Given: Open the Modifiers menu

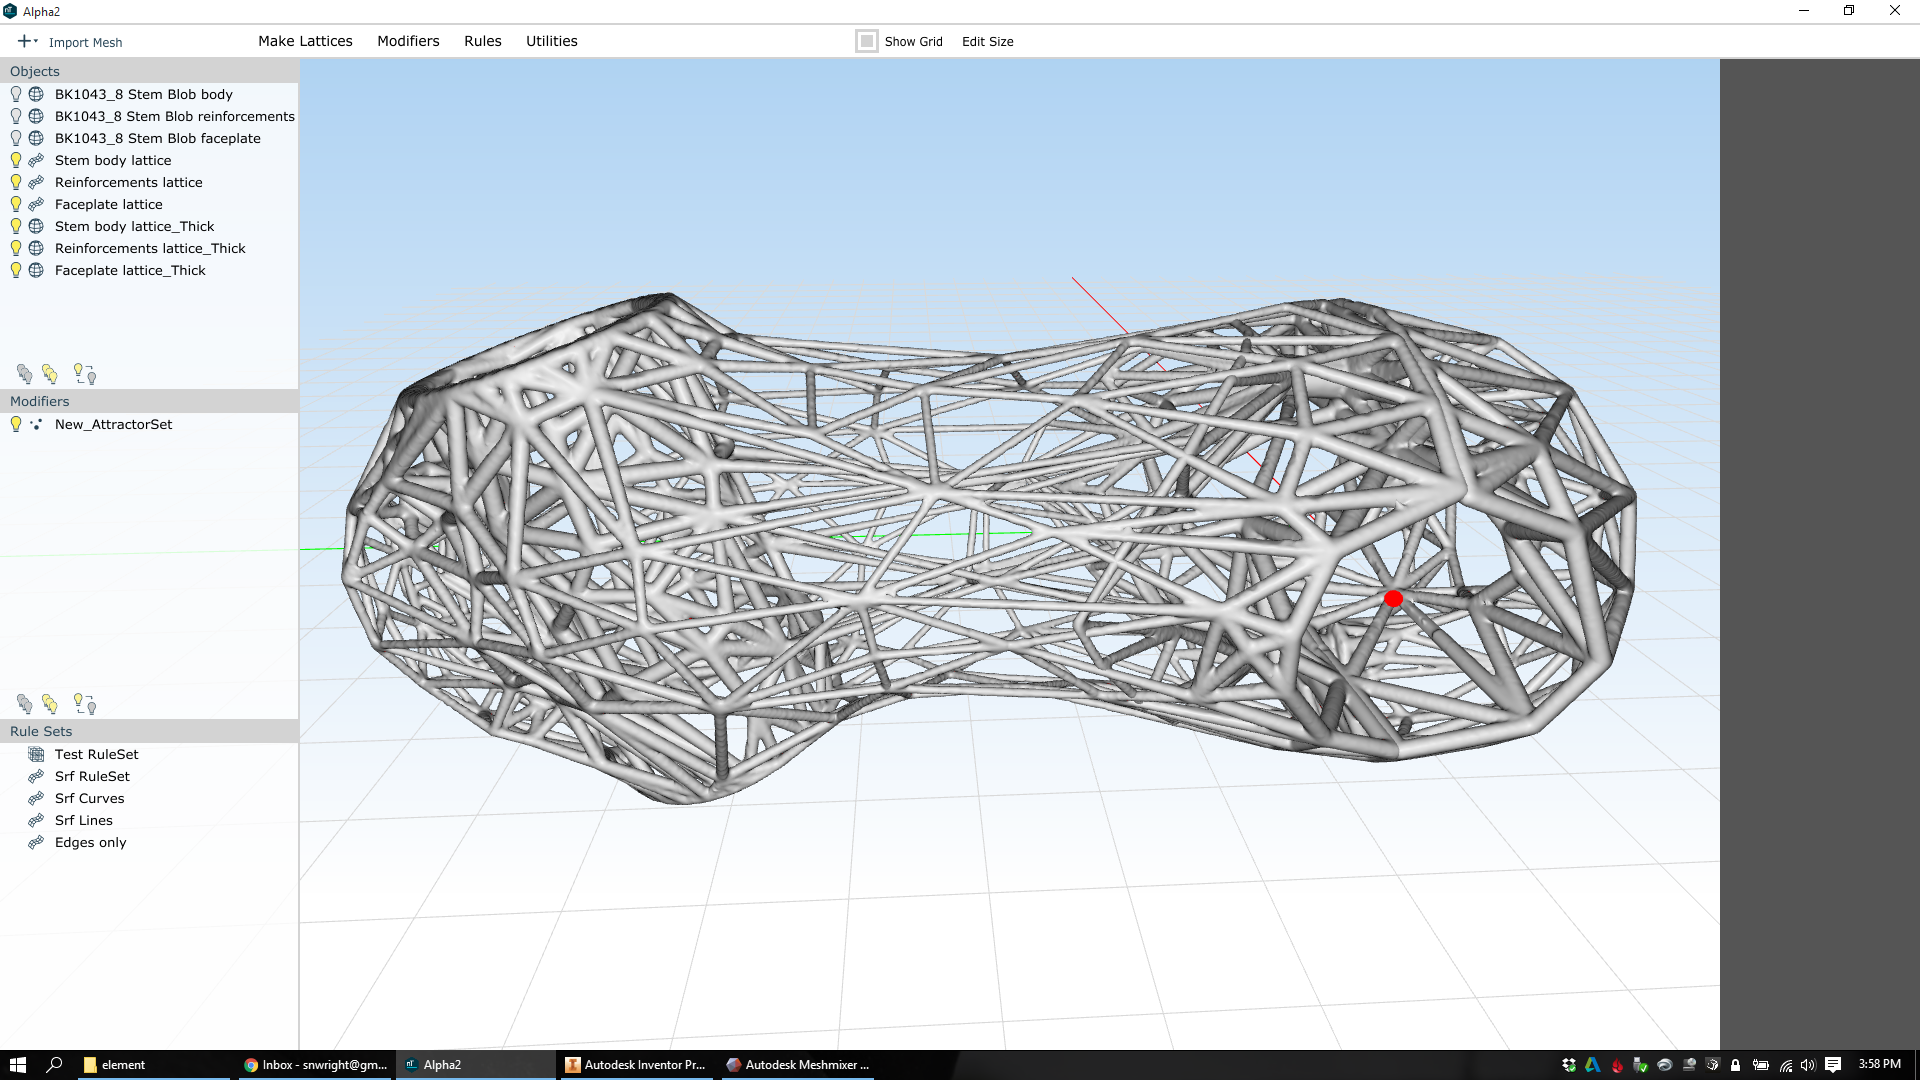Looking at the screenshot, I should 408,41.
